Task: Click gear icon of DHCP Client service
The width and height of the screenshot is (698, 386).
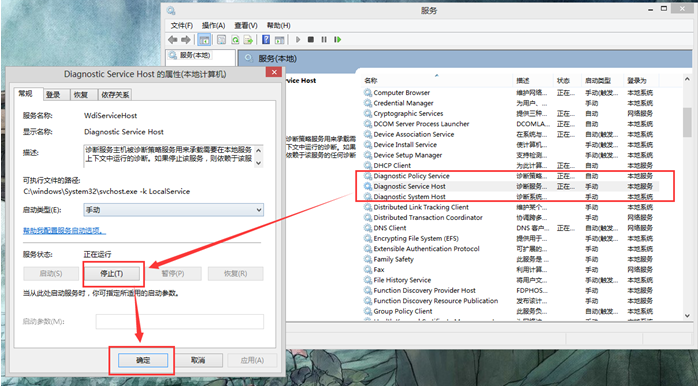Action: click(368, 165)
